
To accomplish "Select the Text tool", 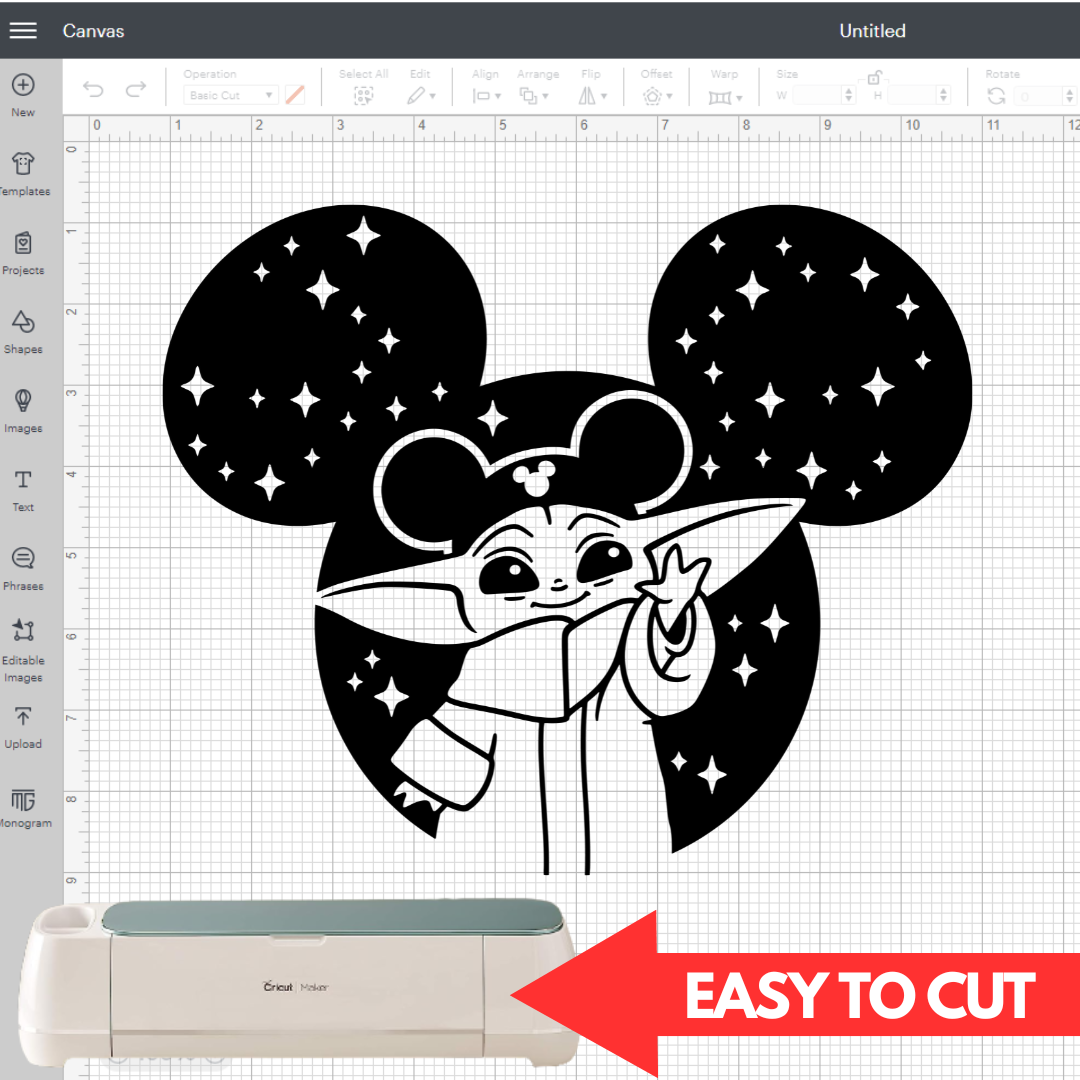I will point(23,490).
